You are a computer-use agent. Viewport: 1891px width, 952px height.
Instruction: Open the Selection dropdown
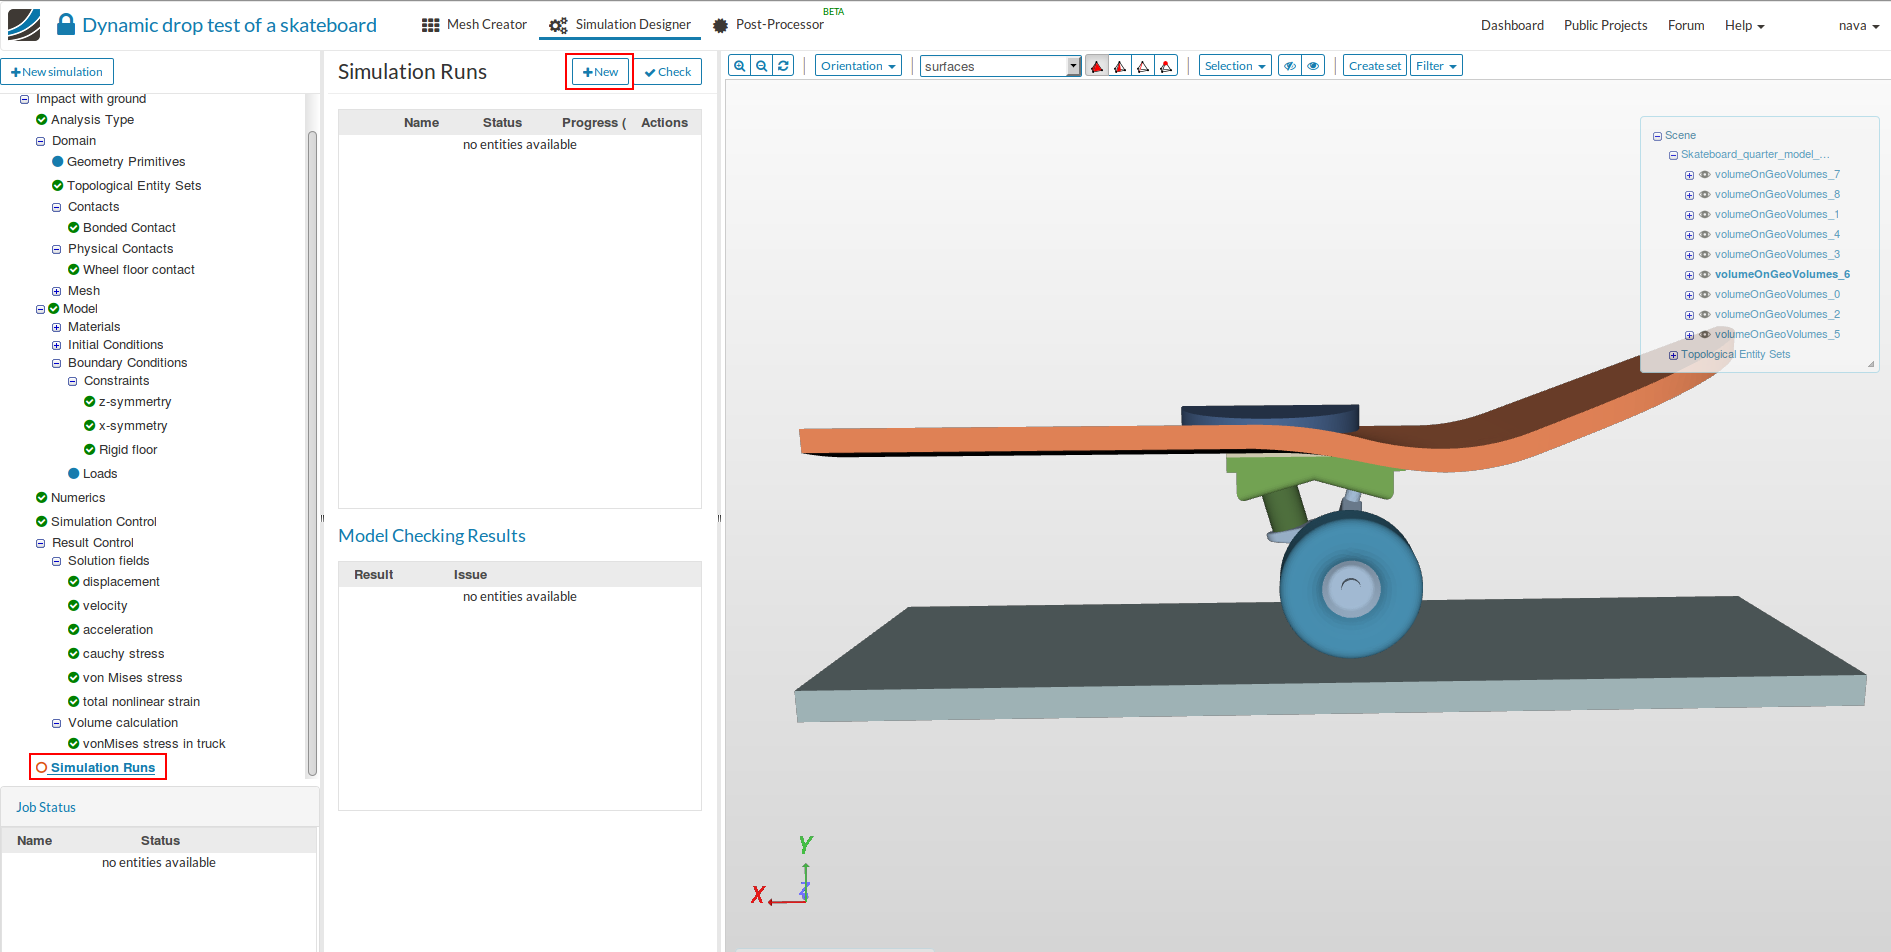point(1235,66)
